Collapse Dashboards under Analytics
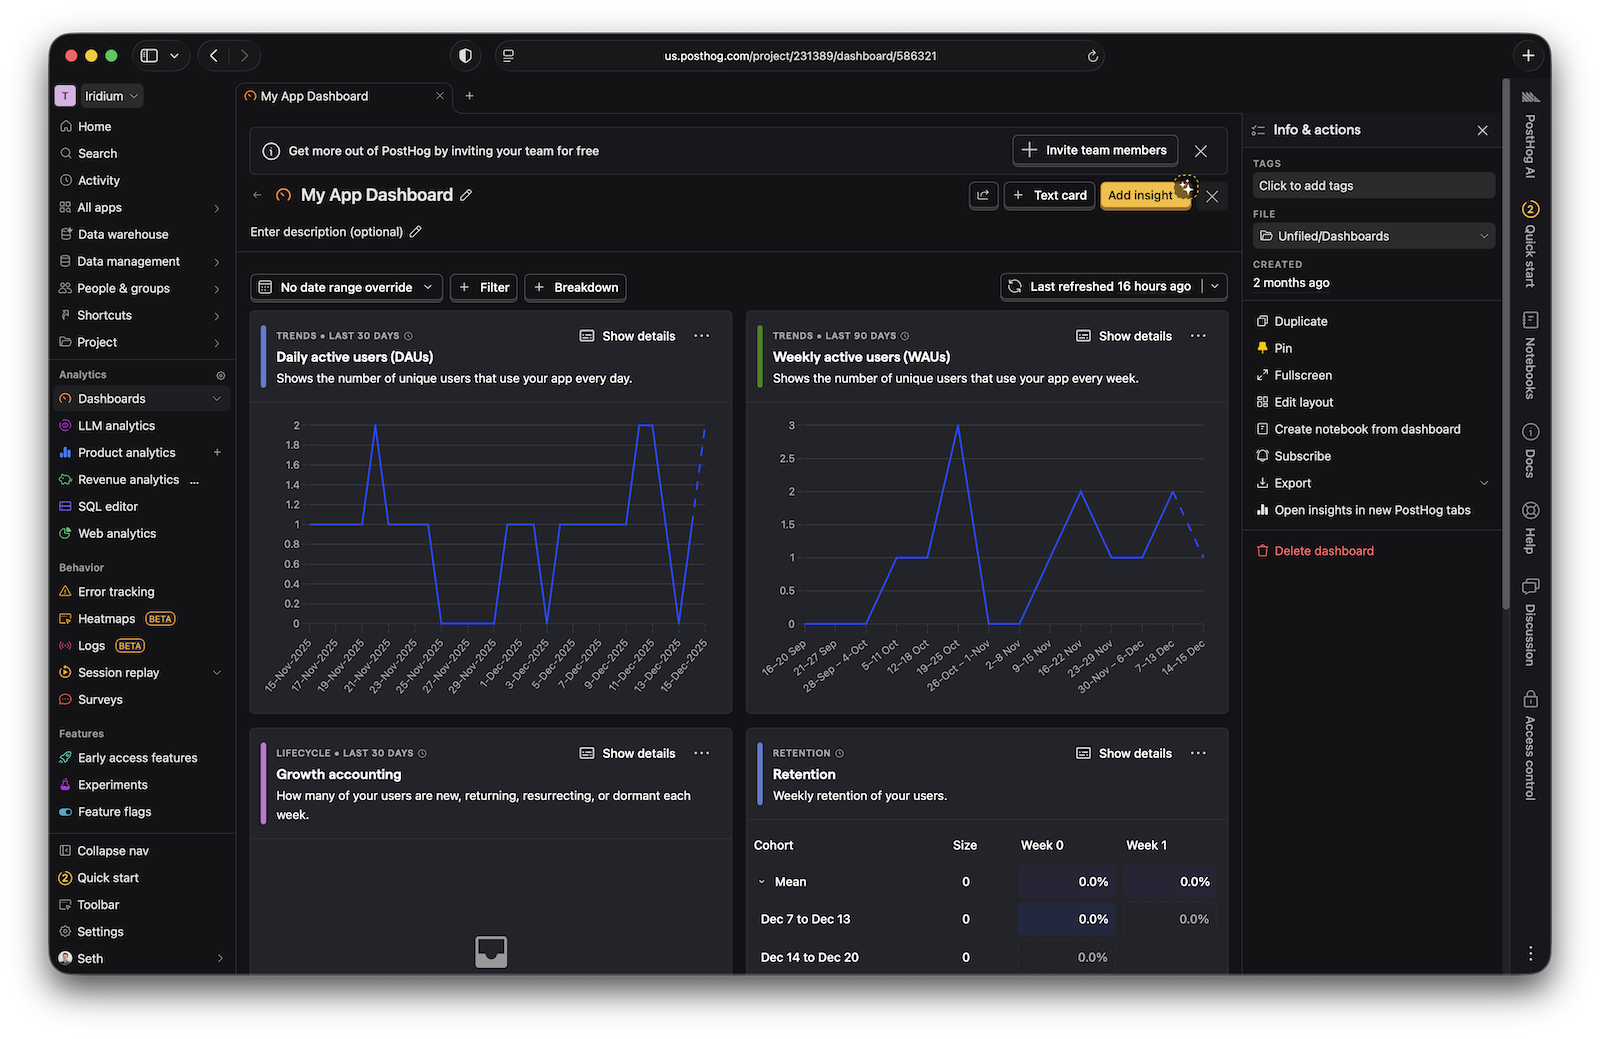Screen dimensions: 1600x1039 tap(216, 398)
